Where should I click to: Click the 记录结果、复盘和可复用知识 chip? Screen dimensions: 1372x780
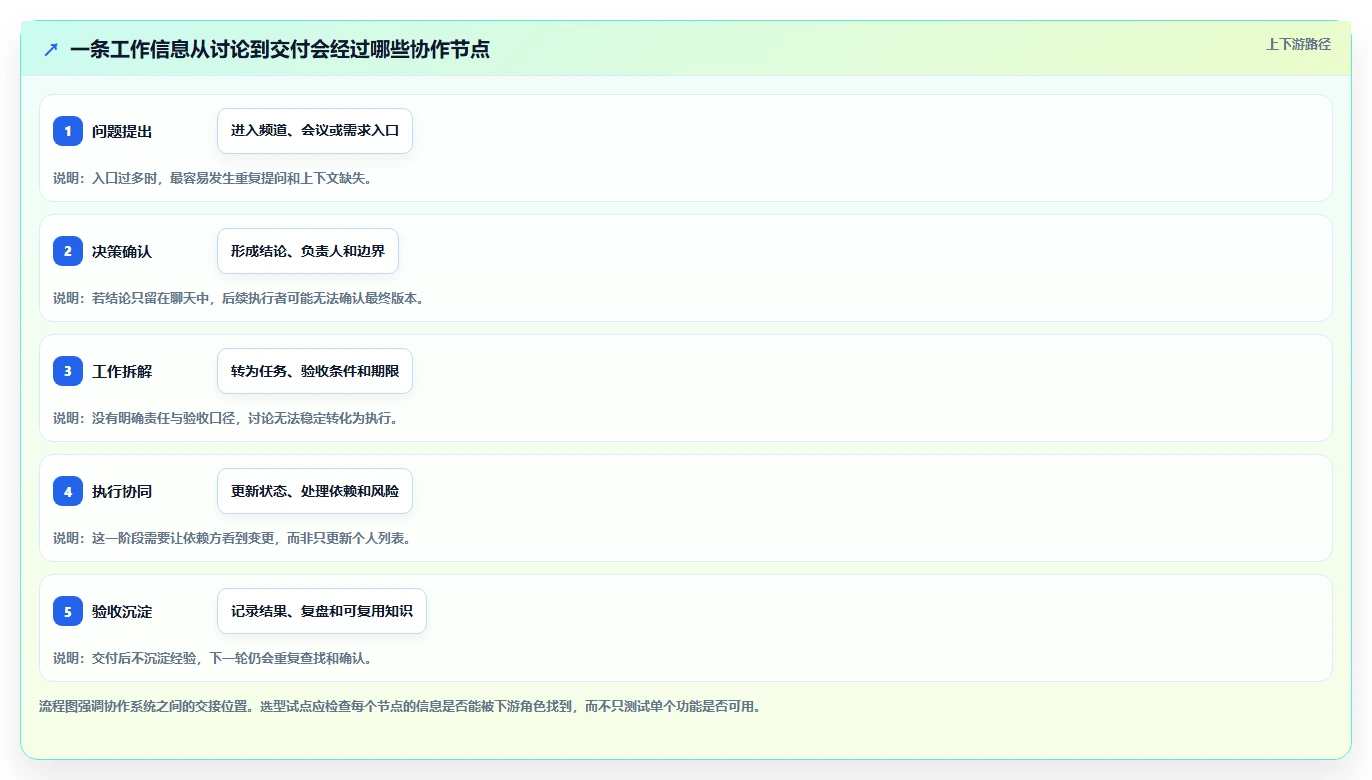point(322,611)
